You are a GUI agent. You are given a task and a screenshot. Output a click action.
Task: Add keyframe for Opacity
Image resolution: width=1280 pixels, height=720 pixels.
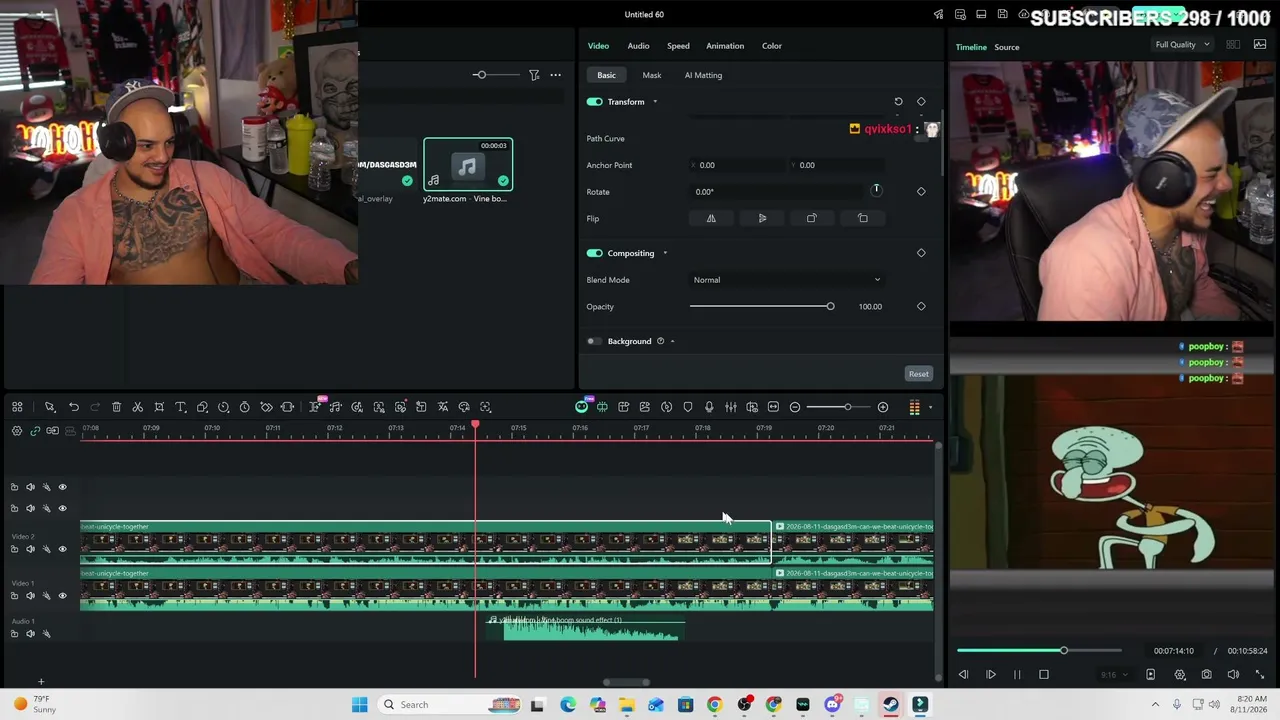point(921,307)
